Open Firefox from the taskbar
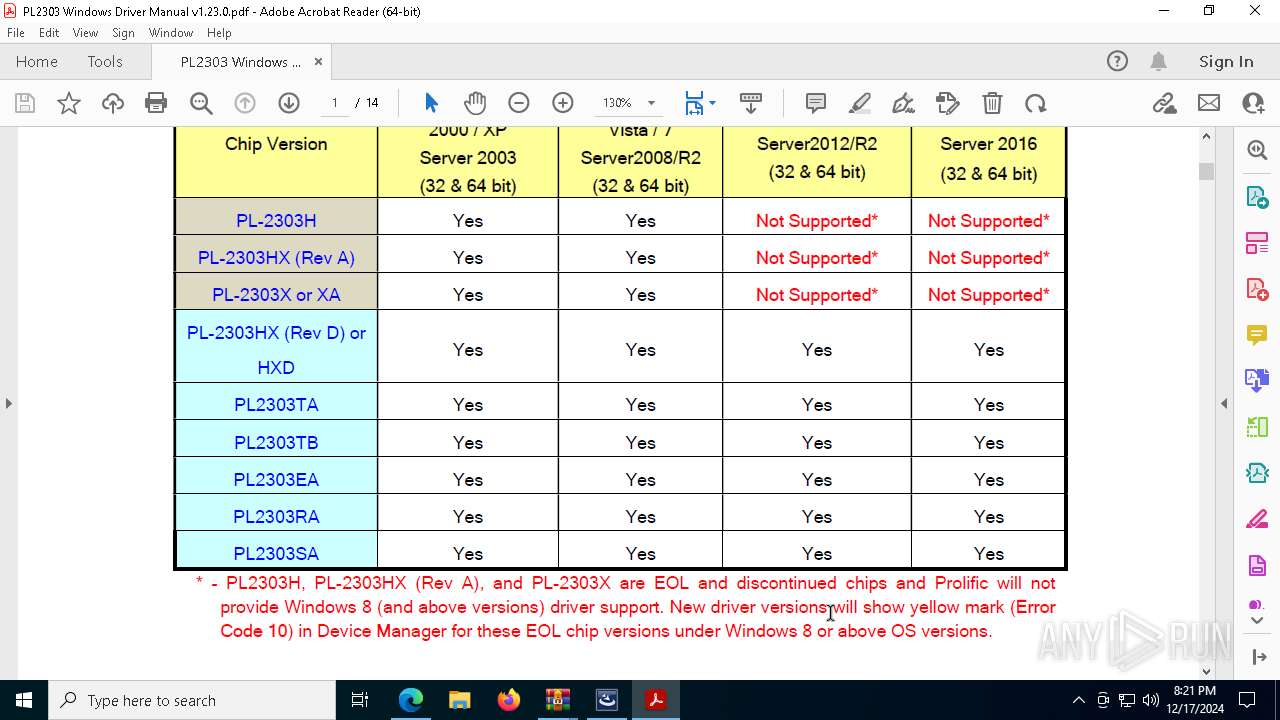1280x720 pixels. pos(509,700)
